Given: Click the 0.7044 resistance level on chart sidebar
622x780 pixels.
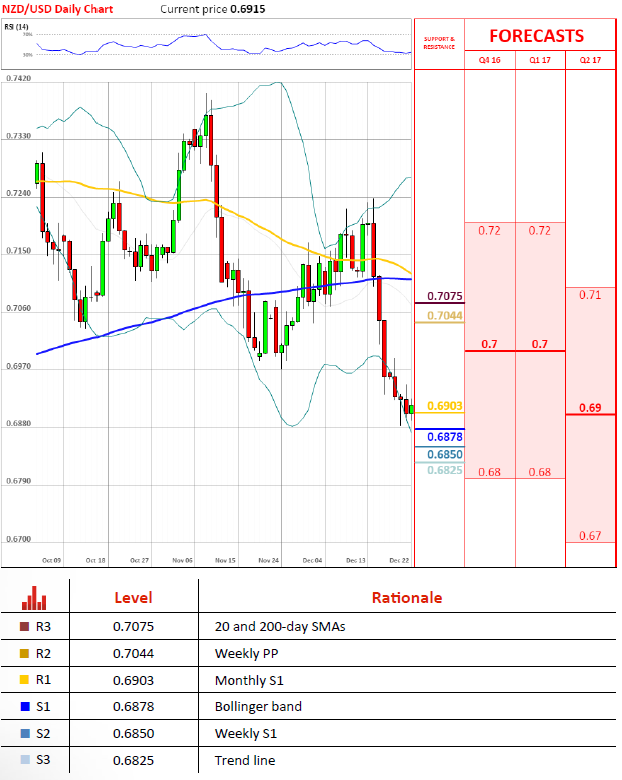Looking at the screenshot, I should coord(445,315).
